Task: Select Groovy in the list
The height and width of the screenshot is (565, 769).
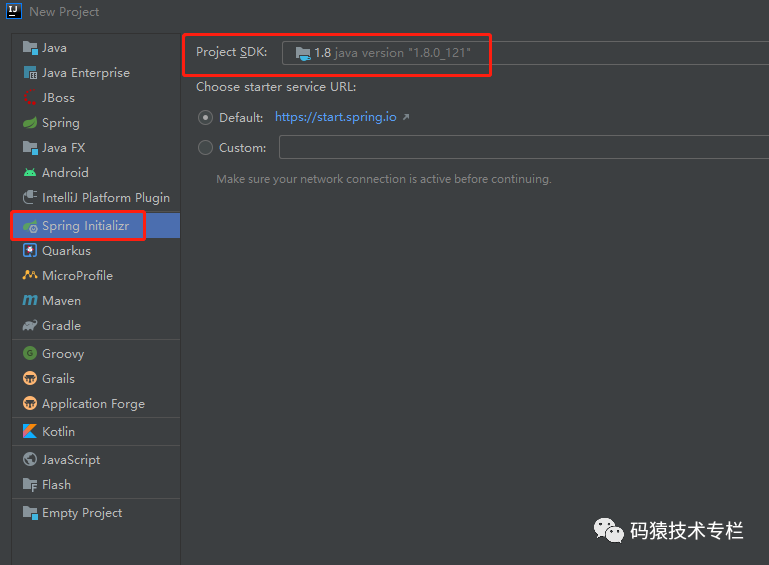Action: tap(96, 353)
